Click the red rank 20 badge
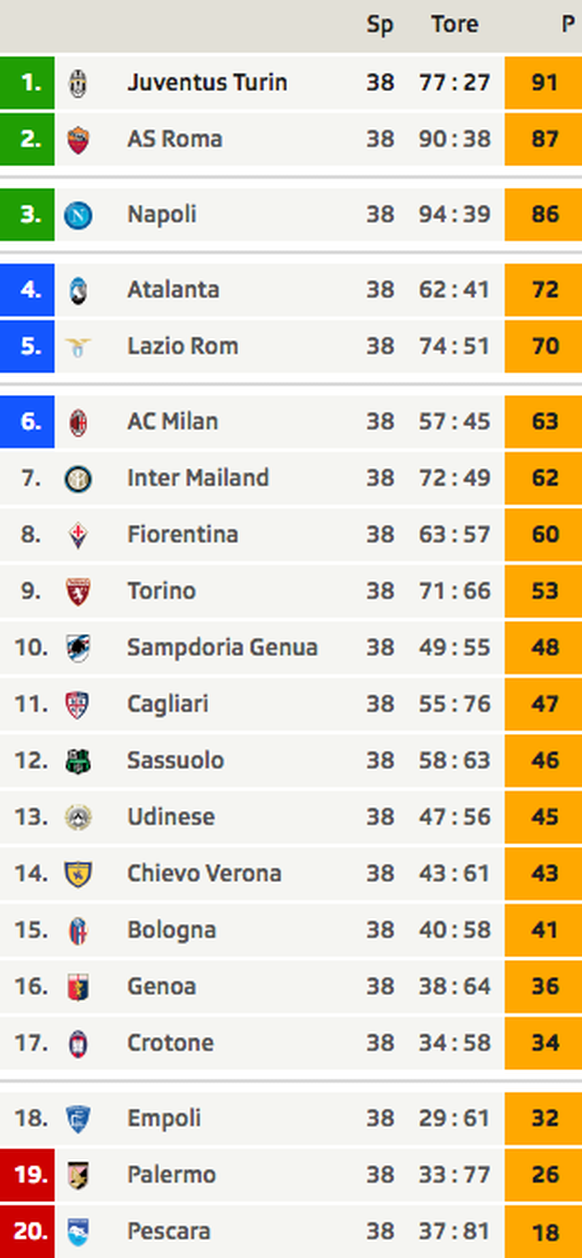Image resolution: width=582 pixels, height=1258 pixels. [27, 1231]
